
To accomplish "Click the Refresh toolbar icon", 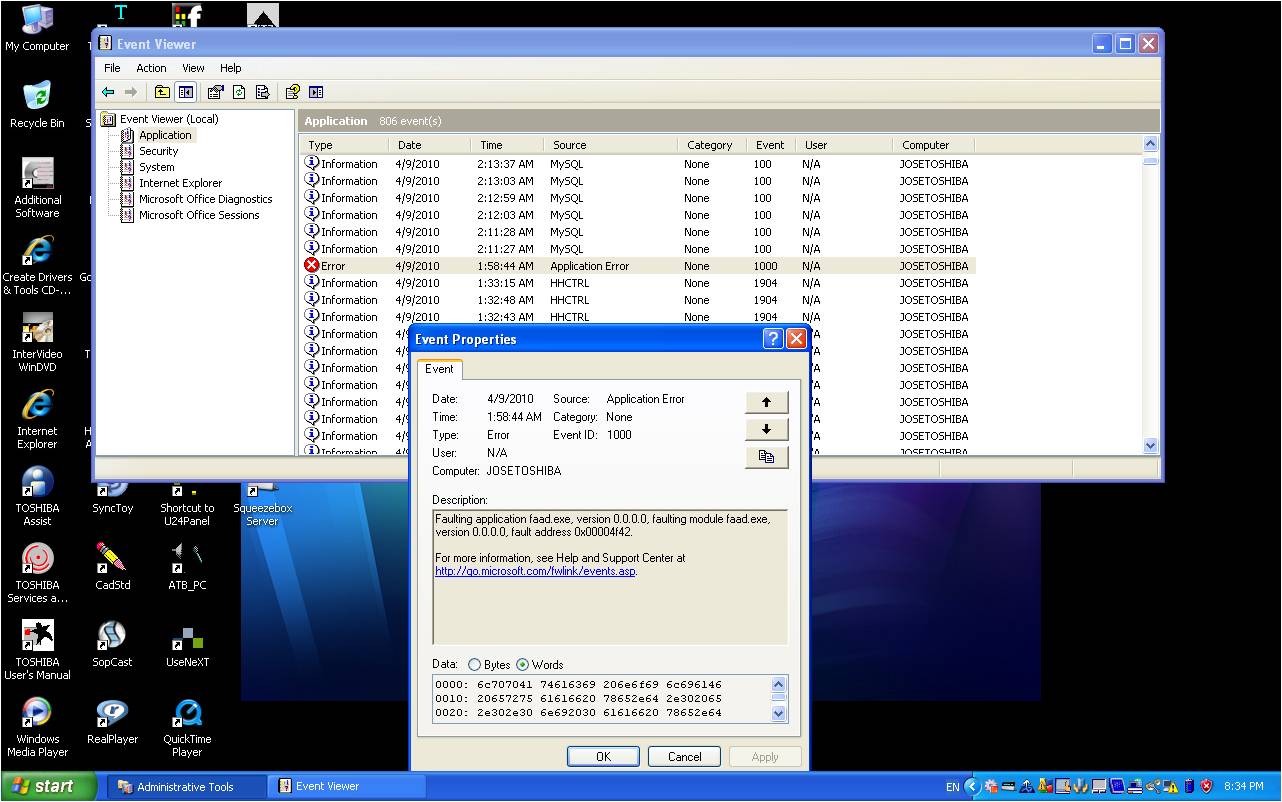I will [239, 92].
